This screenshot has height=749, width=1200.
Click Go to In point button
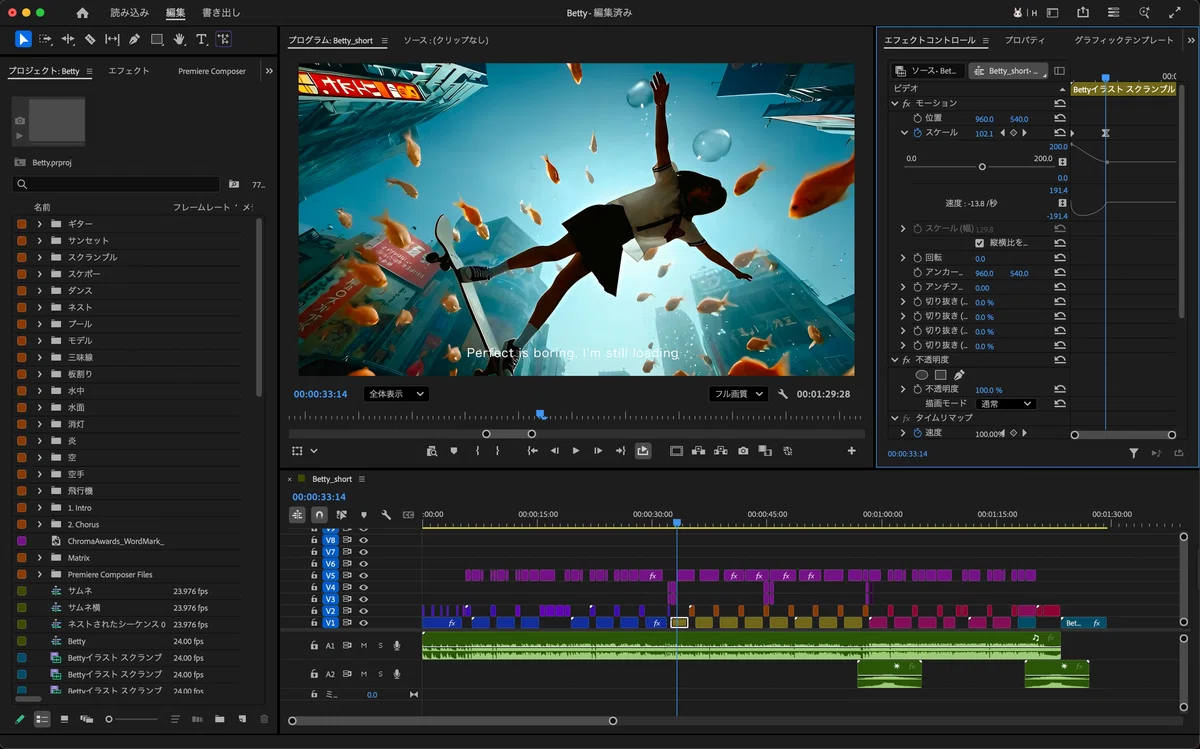point(533,451)
